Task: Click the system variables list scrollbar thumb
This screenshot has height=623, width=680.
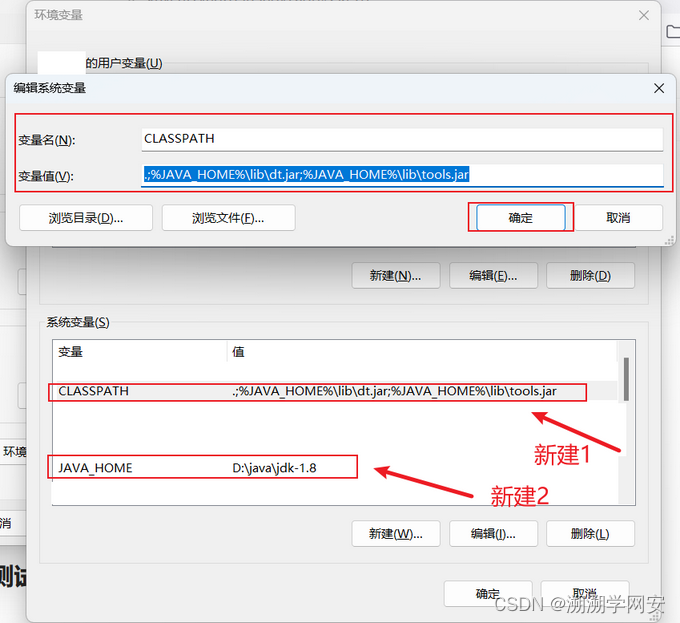Action: [x=626, y=379]
